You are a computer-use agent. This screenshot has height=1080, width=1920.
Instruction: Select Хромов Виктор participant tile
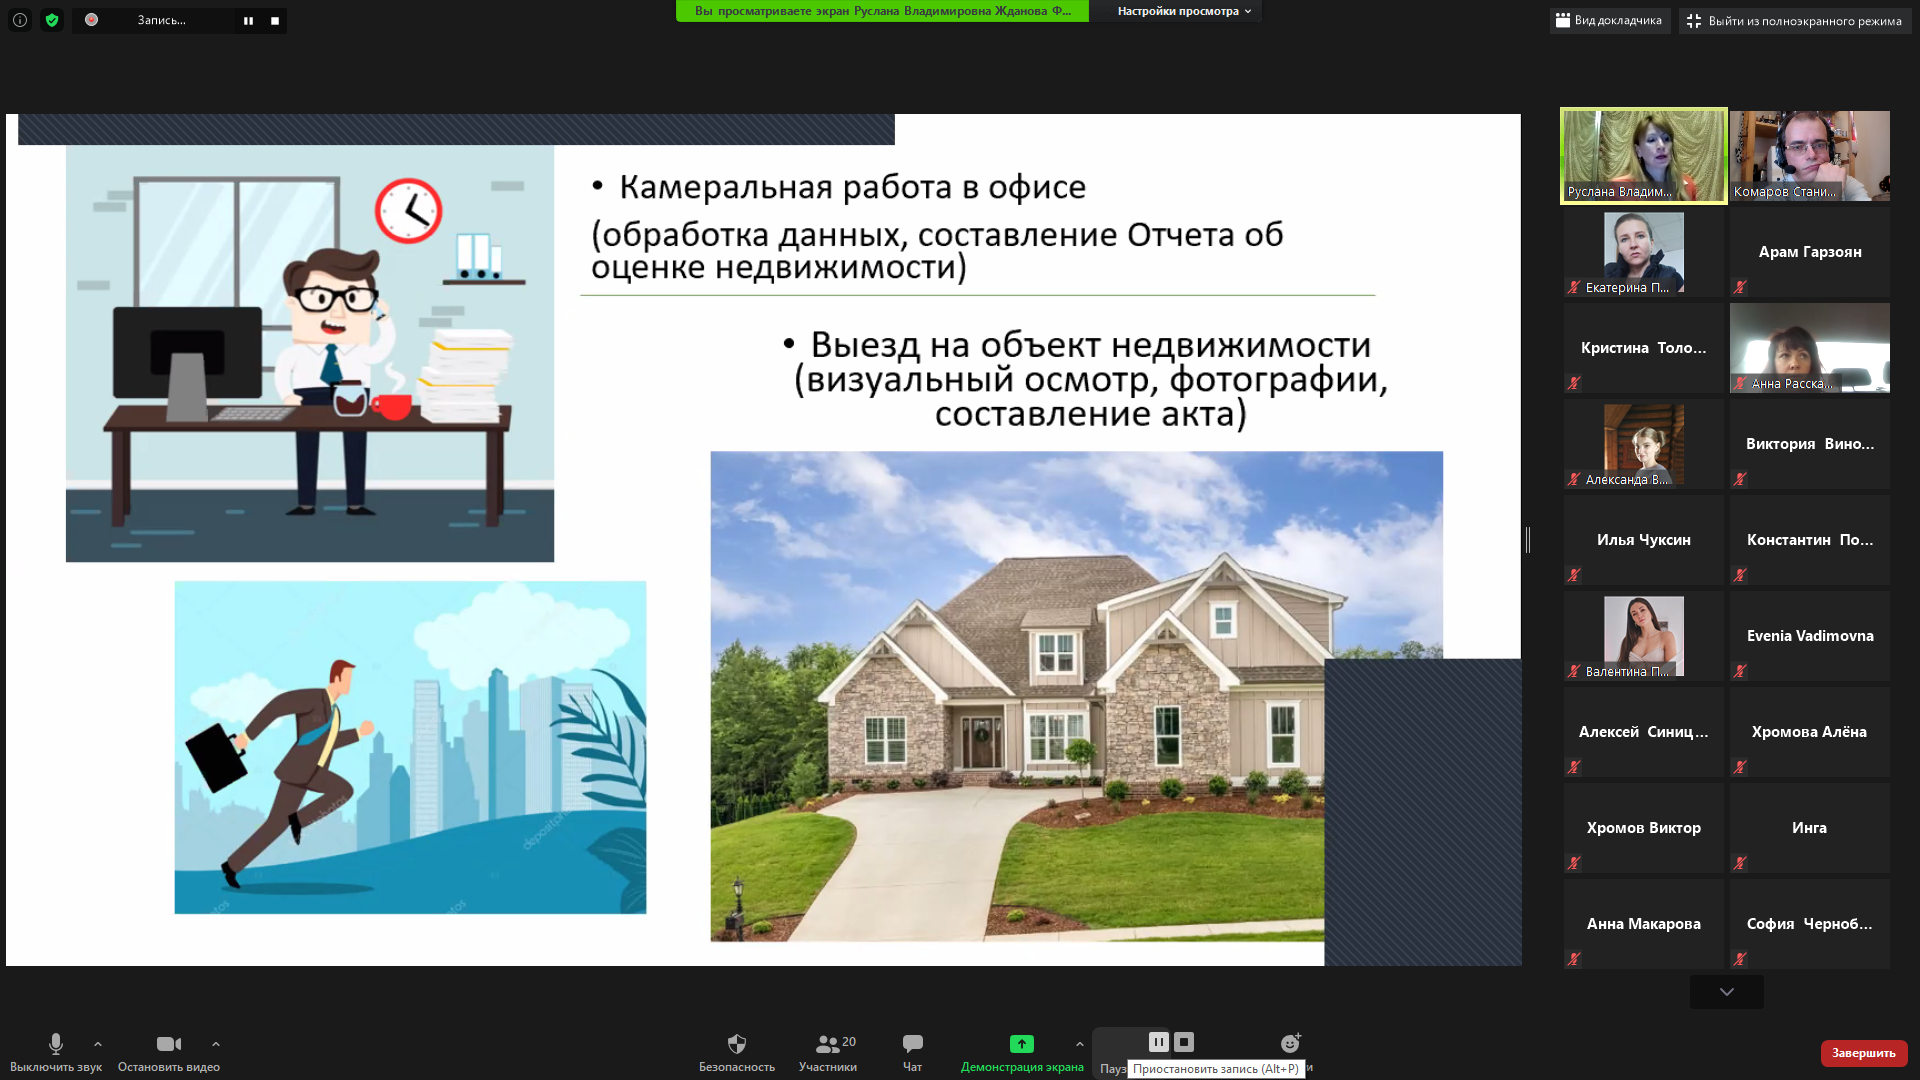[1644, 828]
